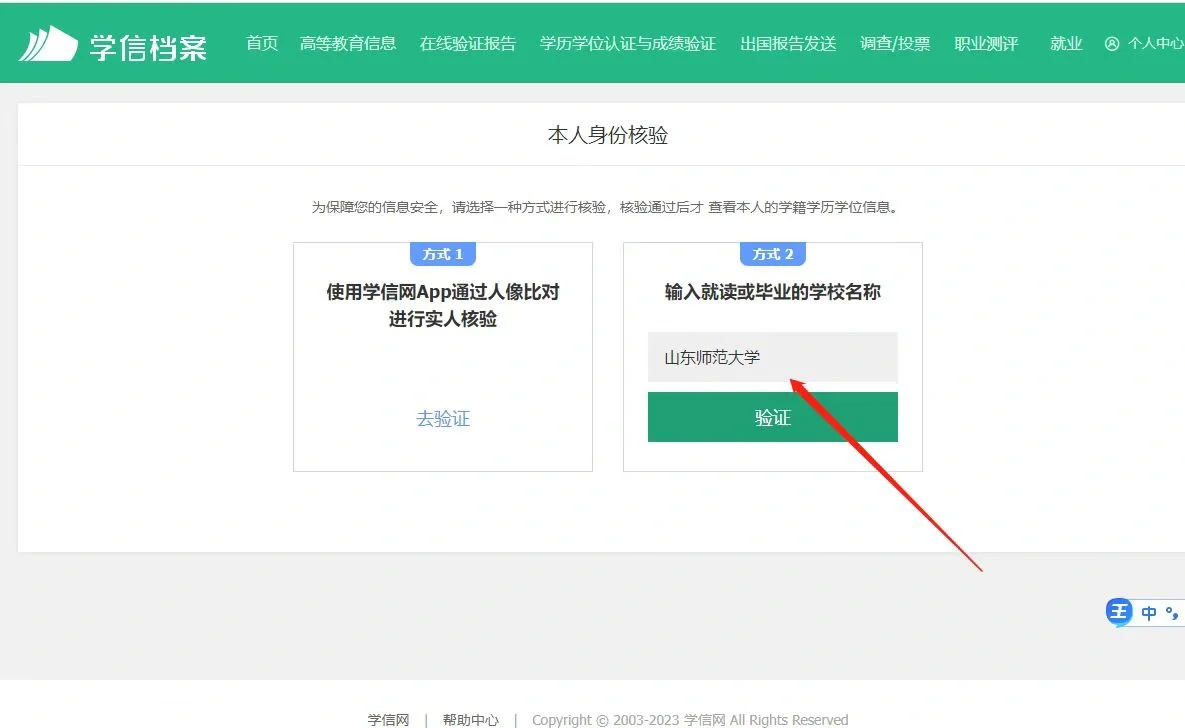Focus the school name input field
The image size is (1185, 728).
772,357
